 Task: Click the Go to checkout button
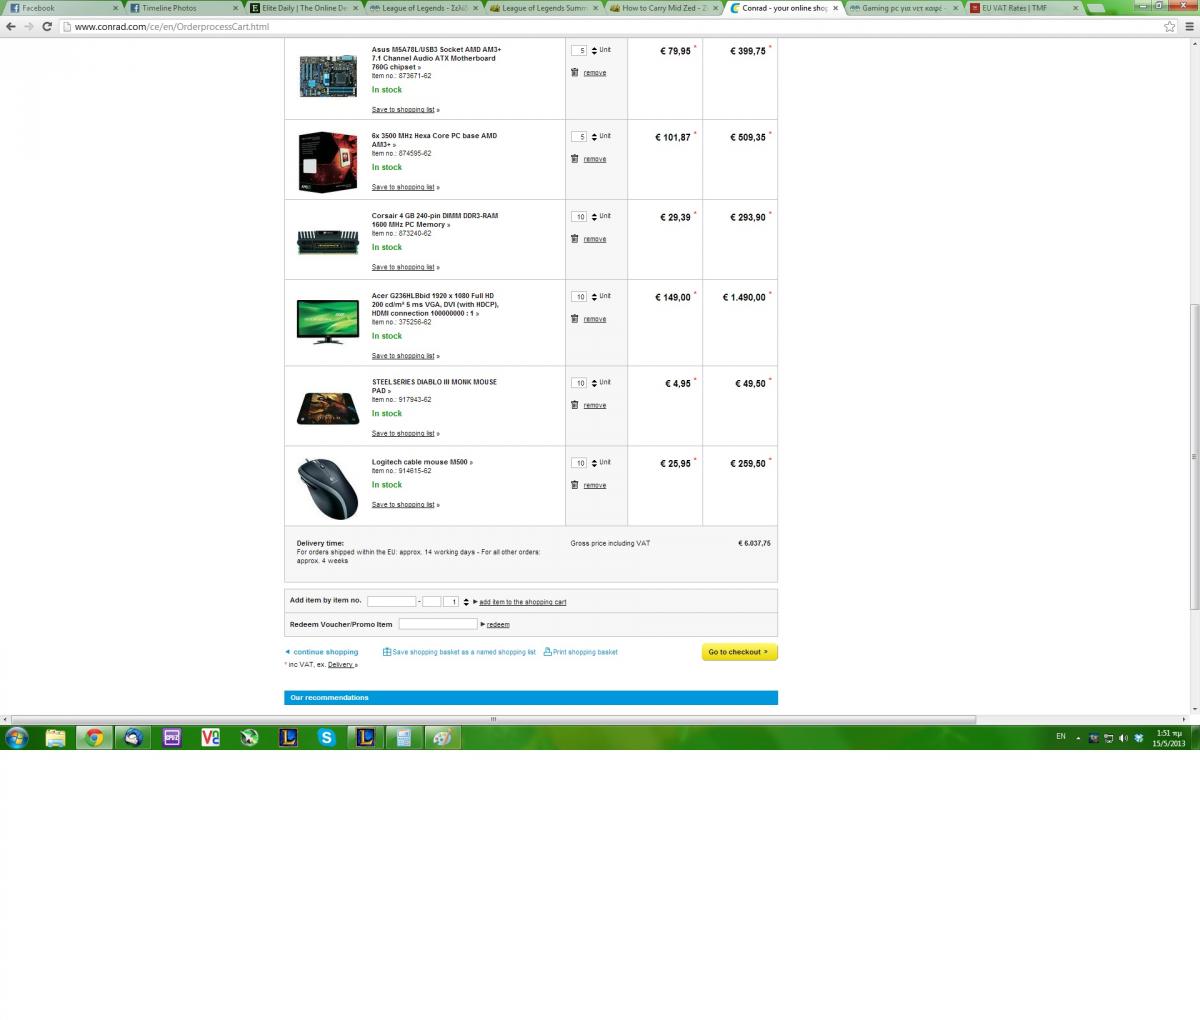739,652
